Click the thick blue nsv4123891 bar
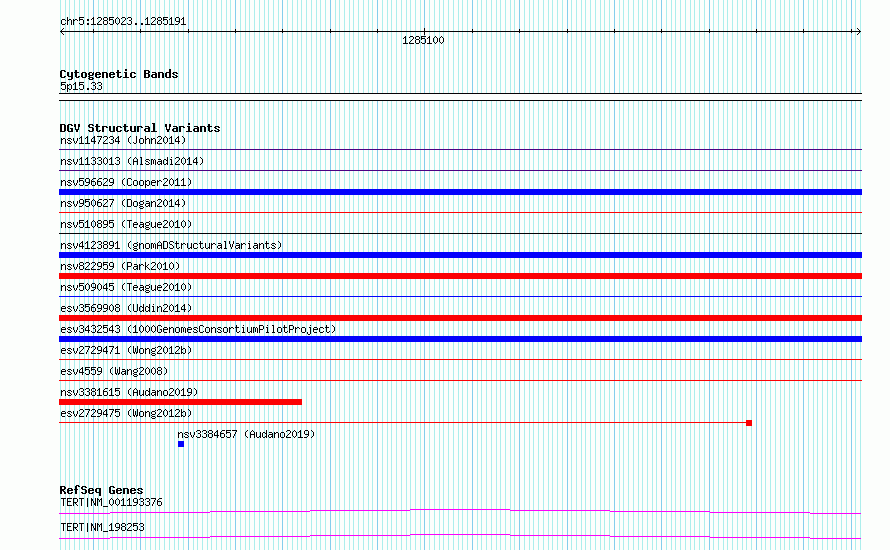 (x=460, y=255)
